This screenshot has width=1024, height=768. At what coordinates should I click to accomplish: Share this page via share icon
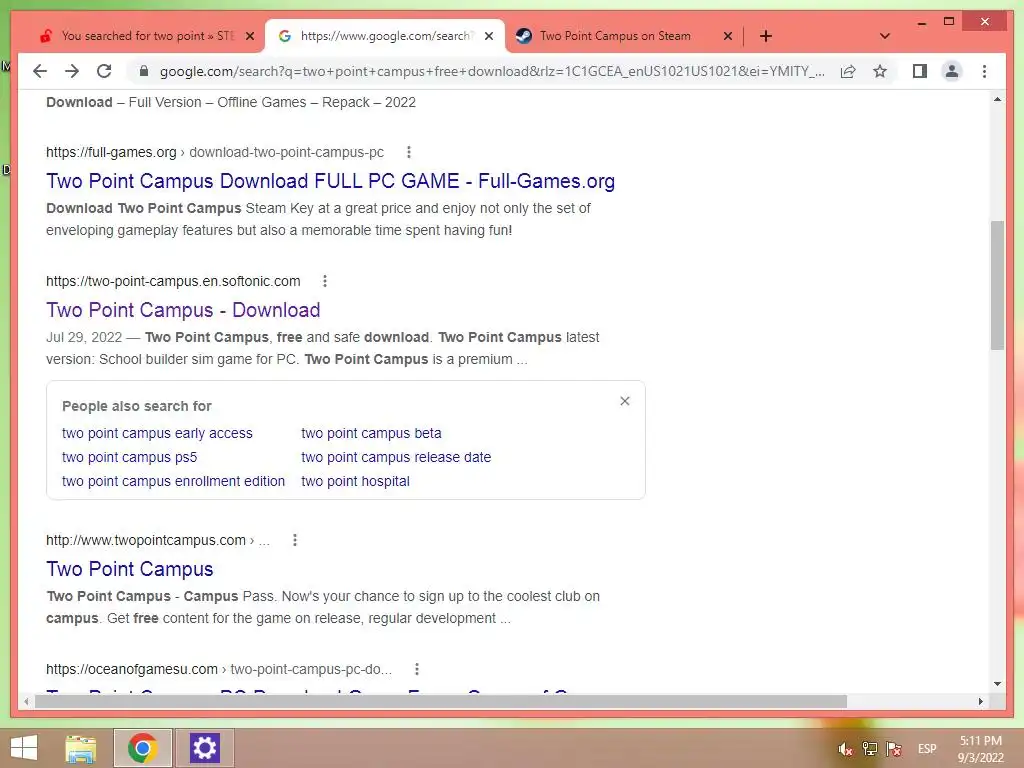[x=848, y=71]
